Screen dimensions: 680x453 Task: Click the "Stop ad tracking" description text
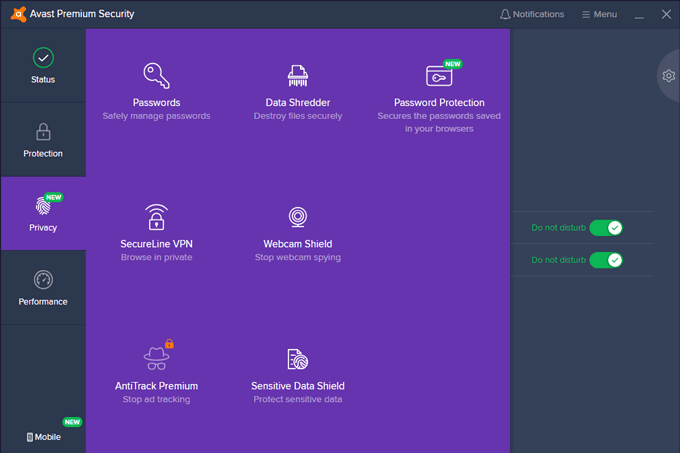156,400
